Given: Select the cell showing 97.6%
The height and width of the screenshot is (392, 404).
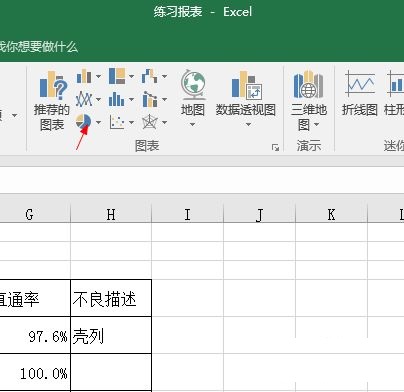Looking at the screenshot, I should [35, 335].
